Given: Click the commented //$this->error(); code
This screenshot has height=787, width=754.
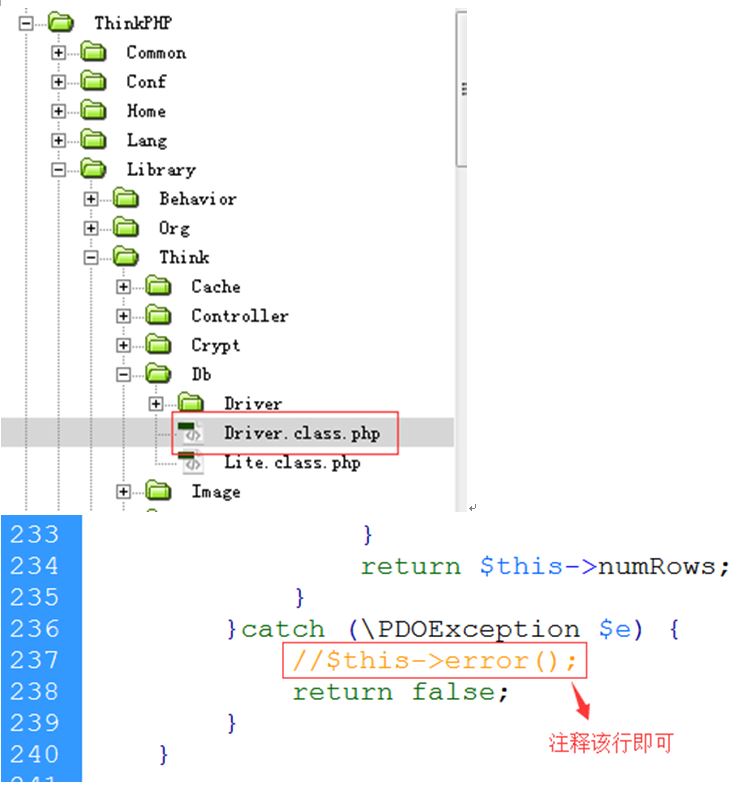Looking at the screenshot, I should pyautogui.click(x=435, y=661).
